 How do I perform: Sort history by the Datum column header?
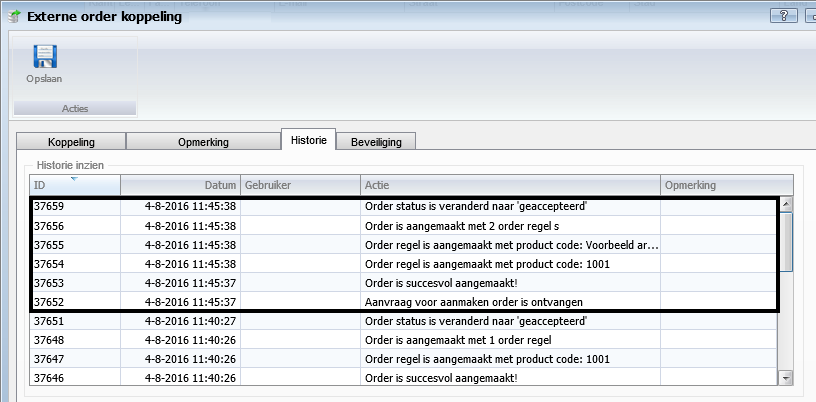(x=180, y=185)
